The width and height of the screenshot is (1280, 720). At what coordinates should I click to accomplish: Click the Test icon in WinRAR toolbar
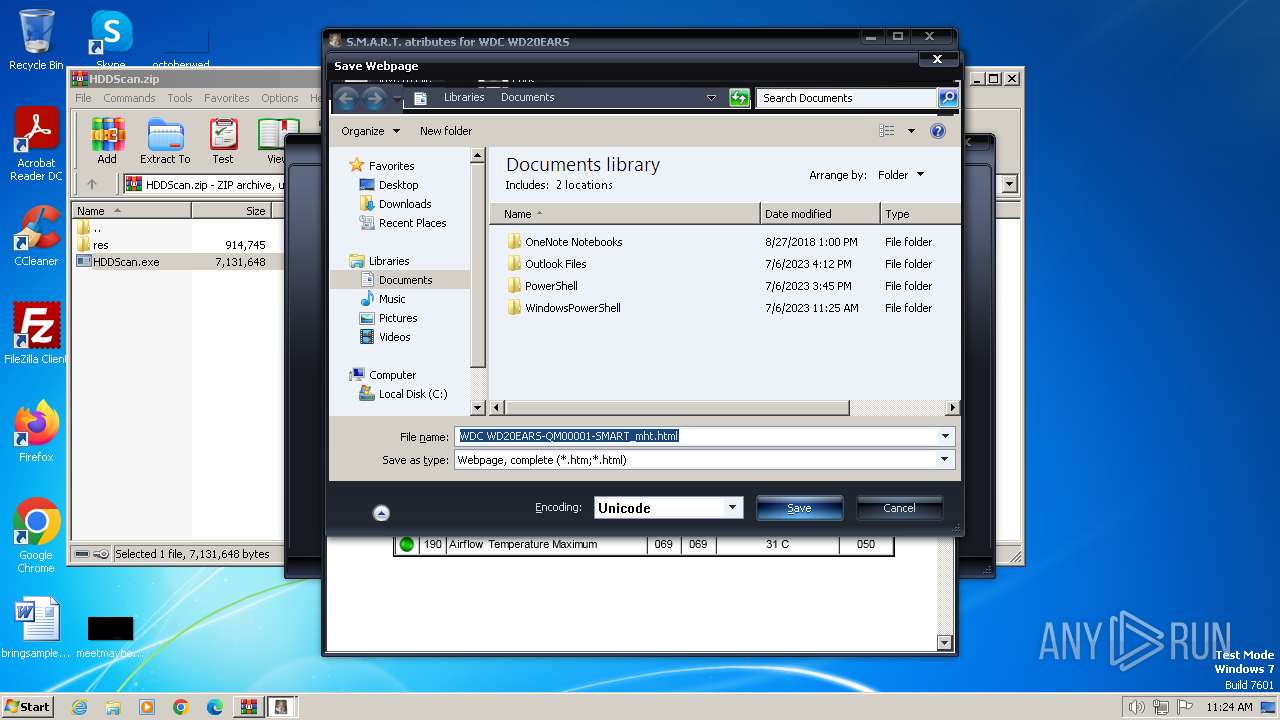coord(223,141)
